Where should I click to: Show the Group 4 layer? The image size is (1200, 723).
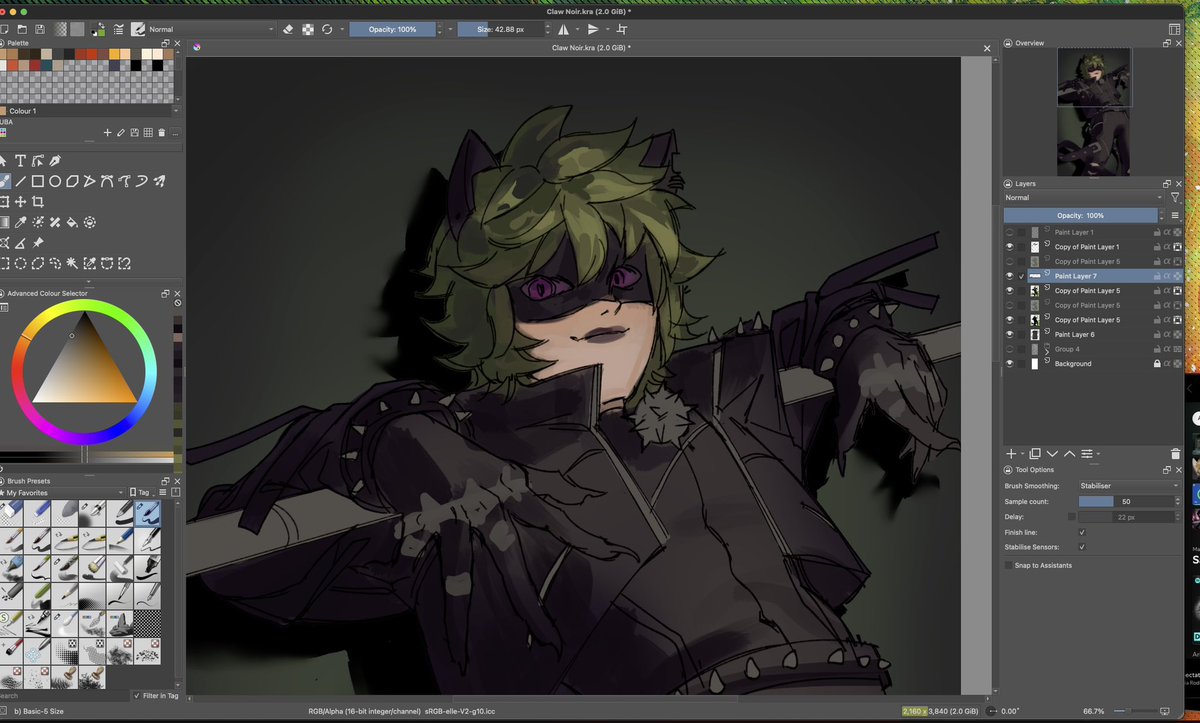(x=1009, y=349)
